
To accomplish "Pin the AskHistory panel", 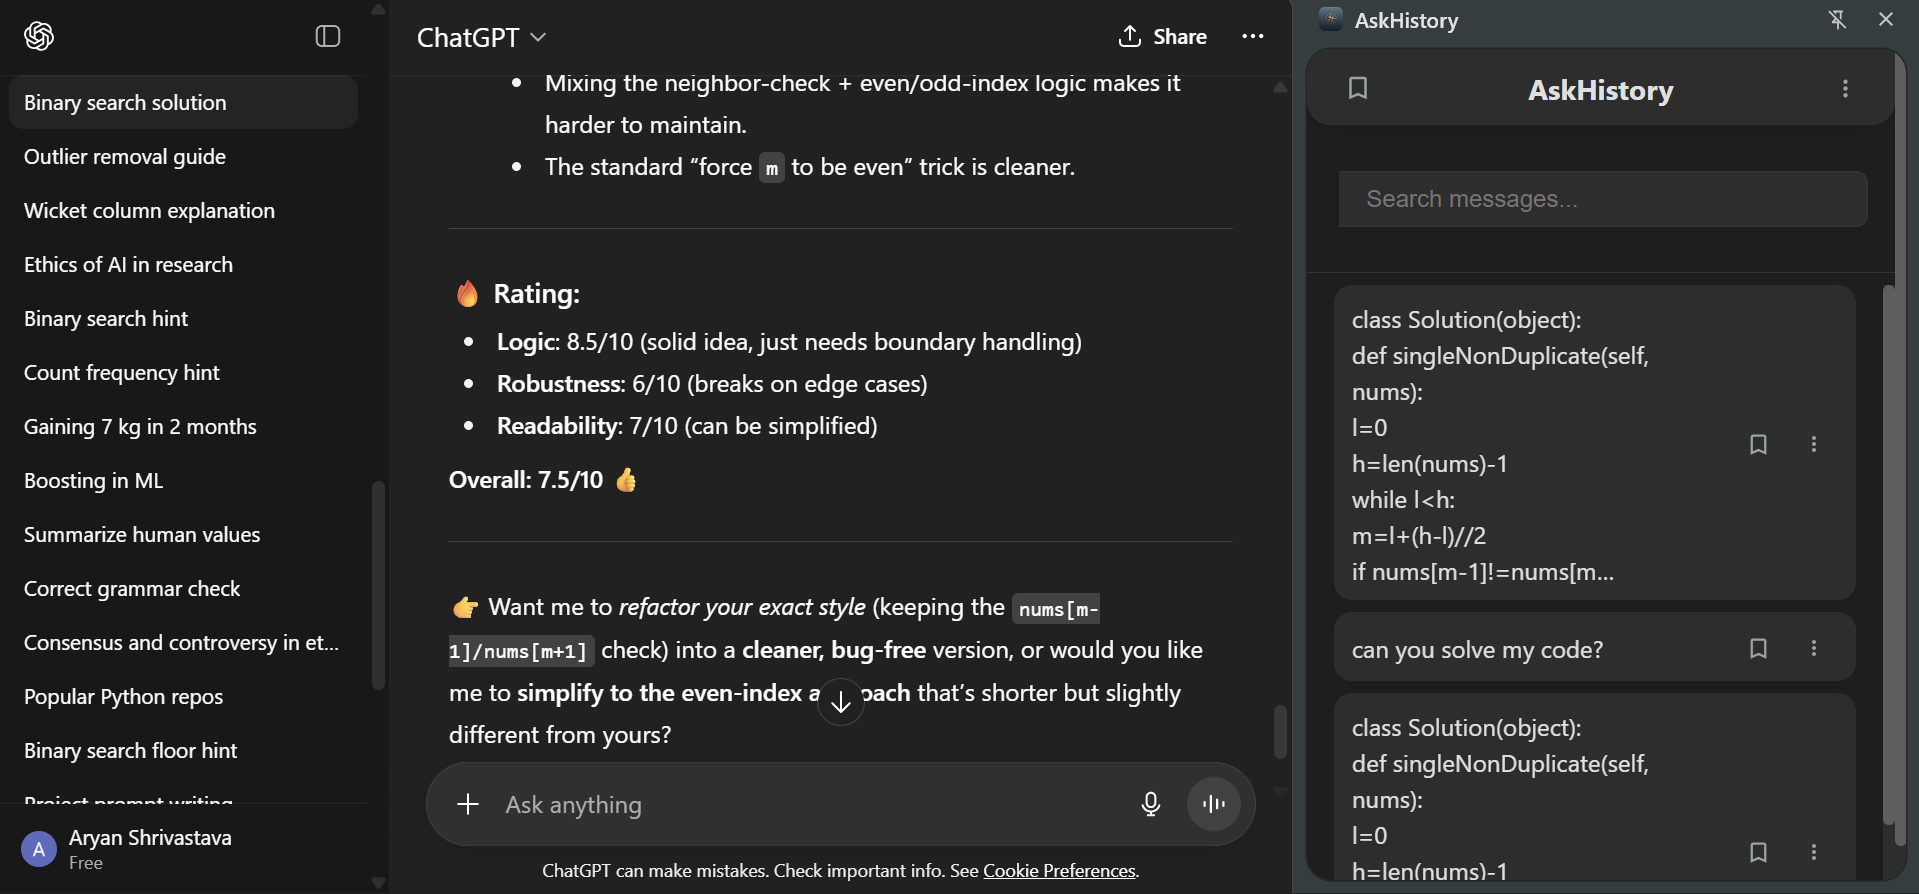I will point(1837,19).
